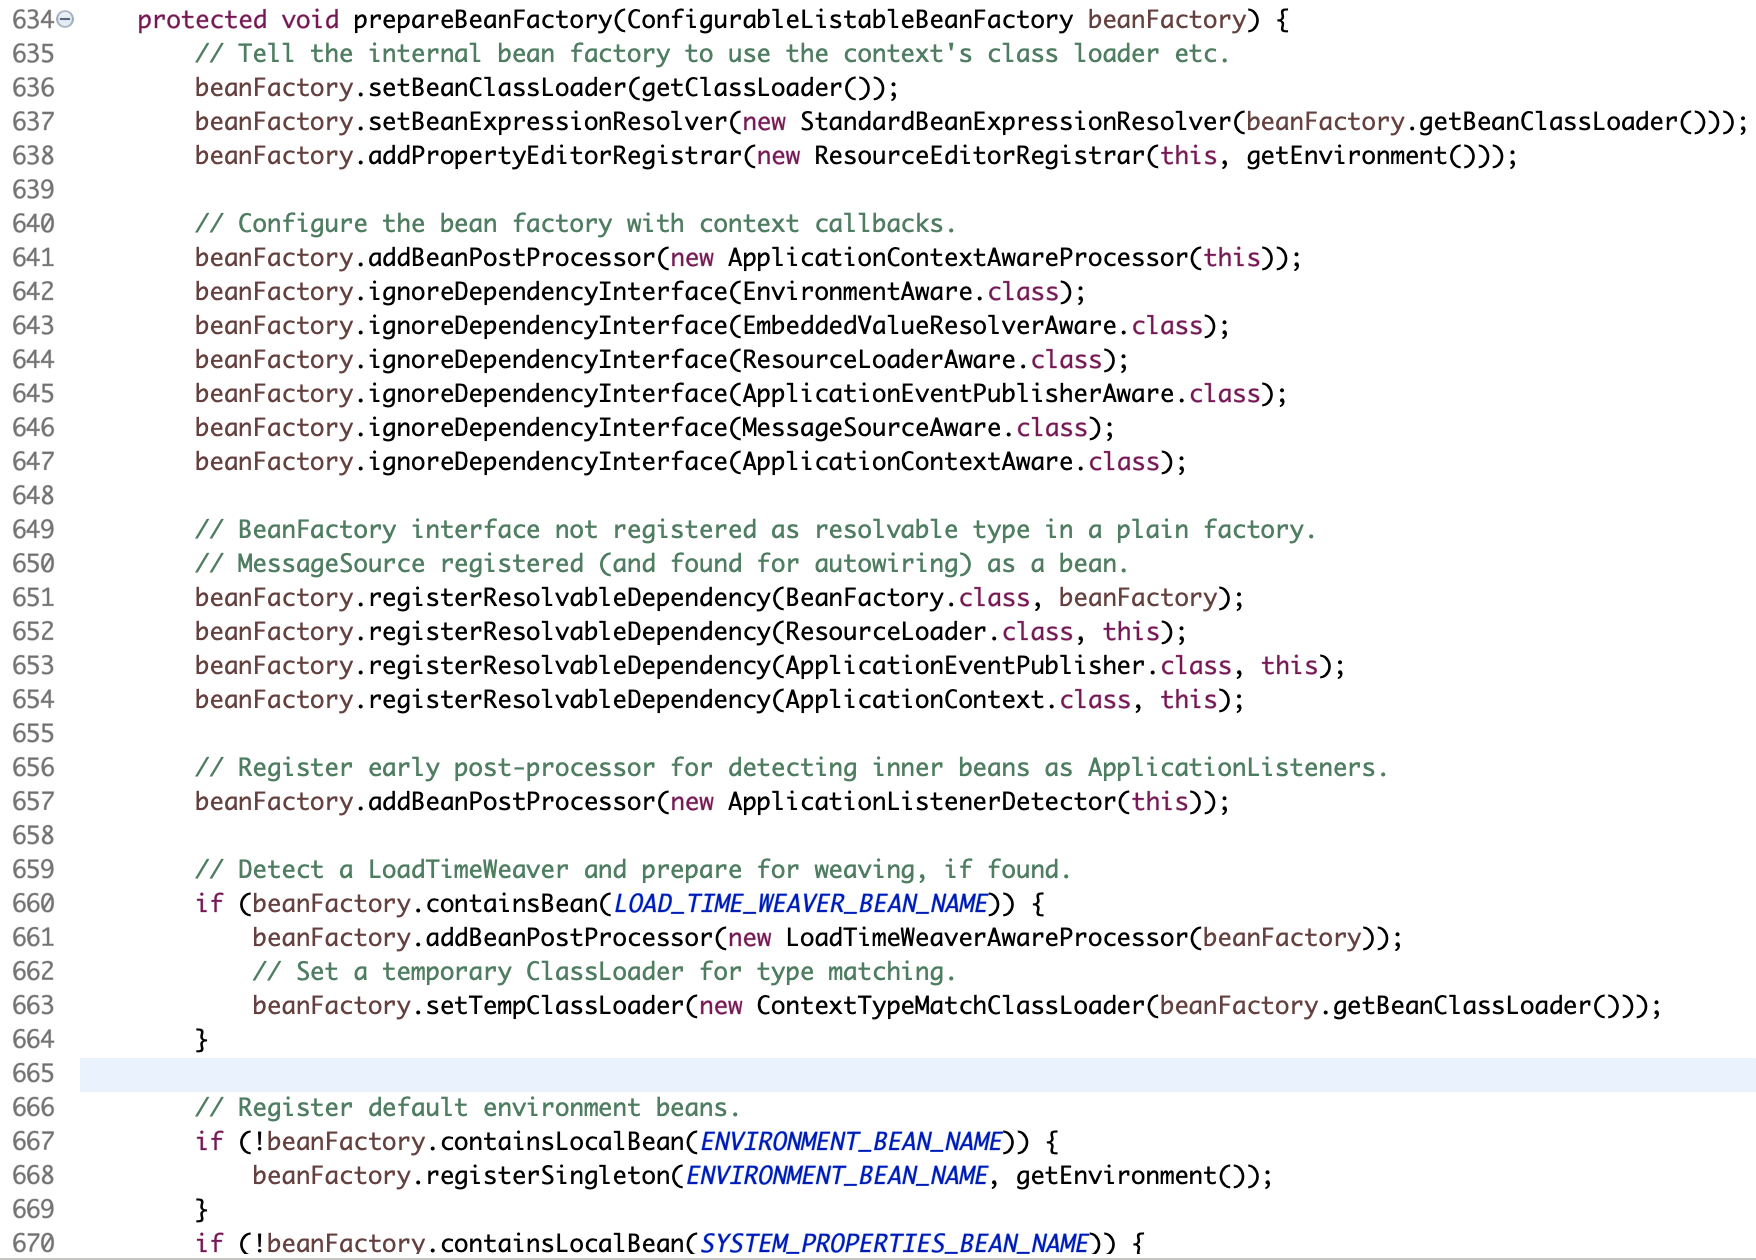The image size is (1756, 1260).
Task: Click ApplicationListenerDetector on line 657
Action: 922,802
